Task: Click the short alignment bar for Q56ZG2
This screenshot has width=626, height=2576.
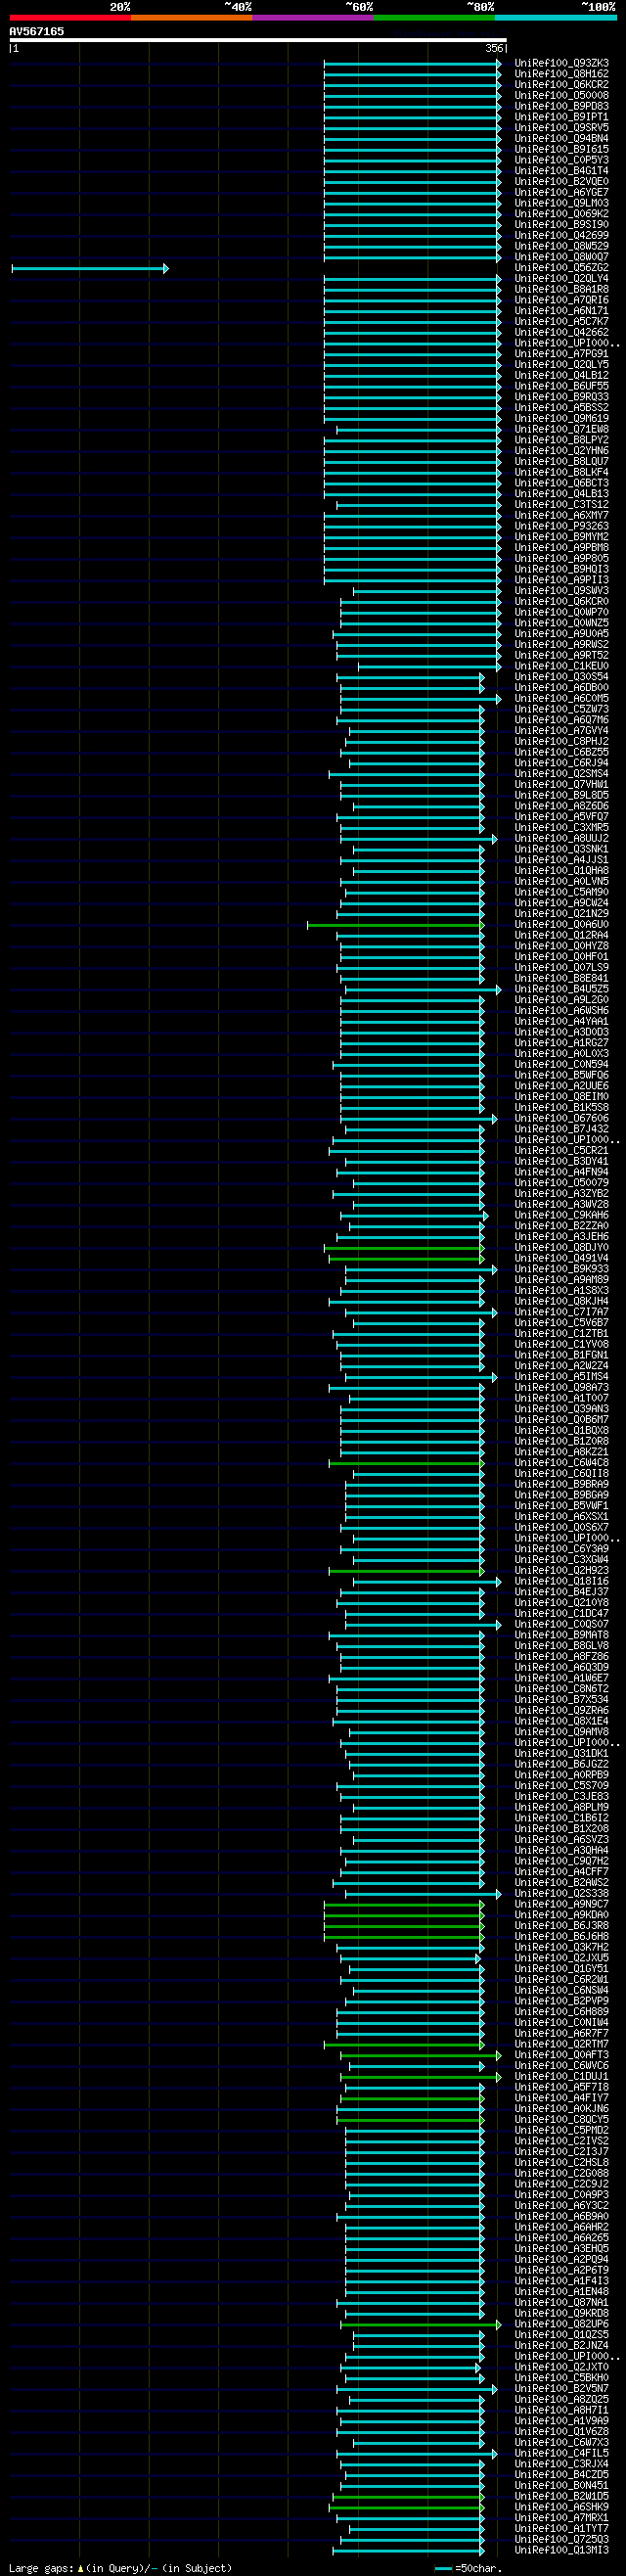Action: click(90, 268)
